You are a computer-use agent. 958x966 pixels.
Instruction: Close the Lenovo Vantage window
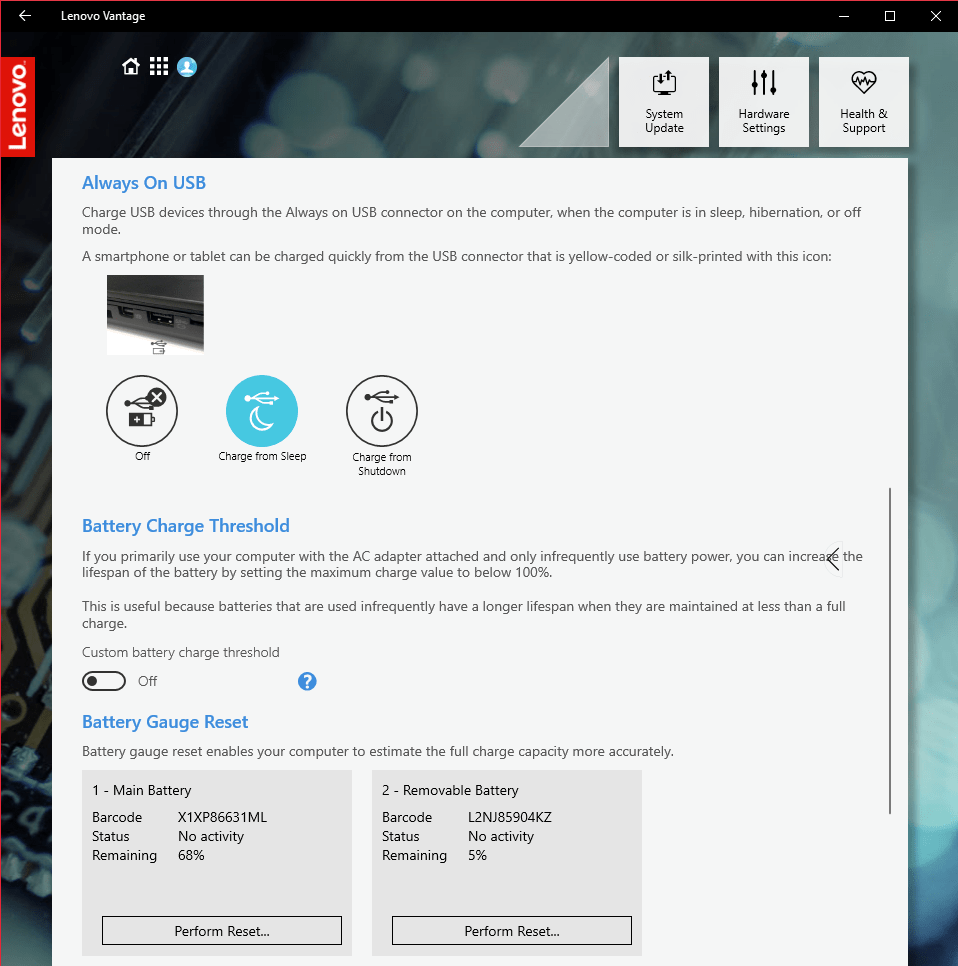935,16
